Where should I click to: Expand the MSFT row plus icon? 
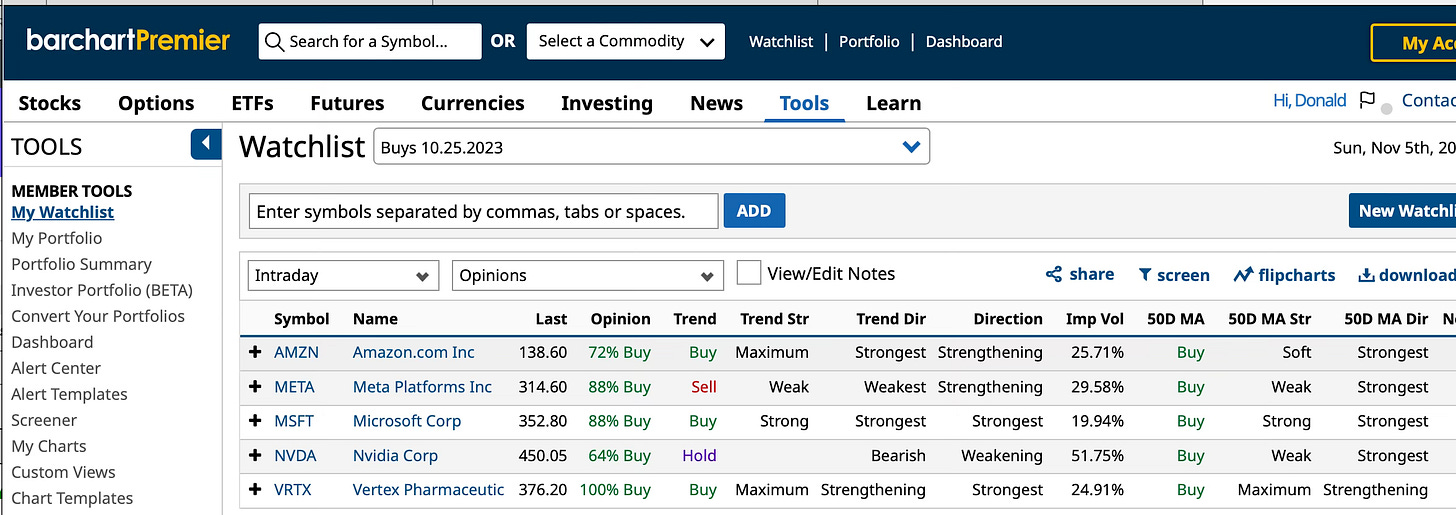pyautogui.click(x=255, y=421)
